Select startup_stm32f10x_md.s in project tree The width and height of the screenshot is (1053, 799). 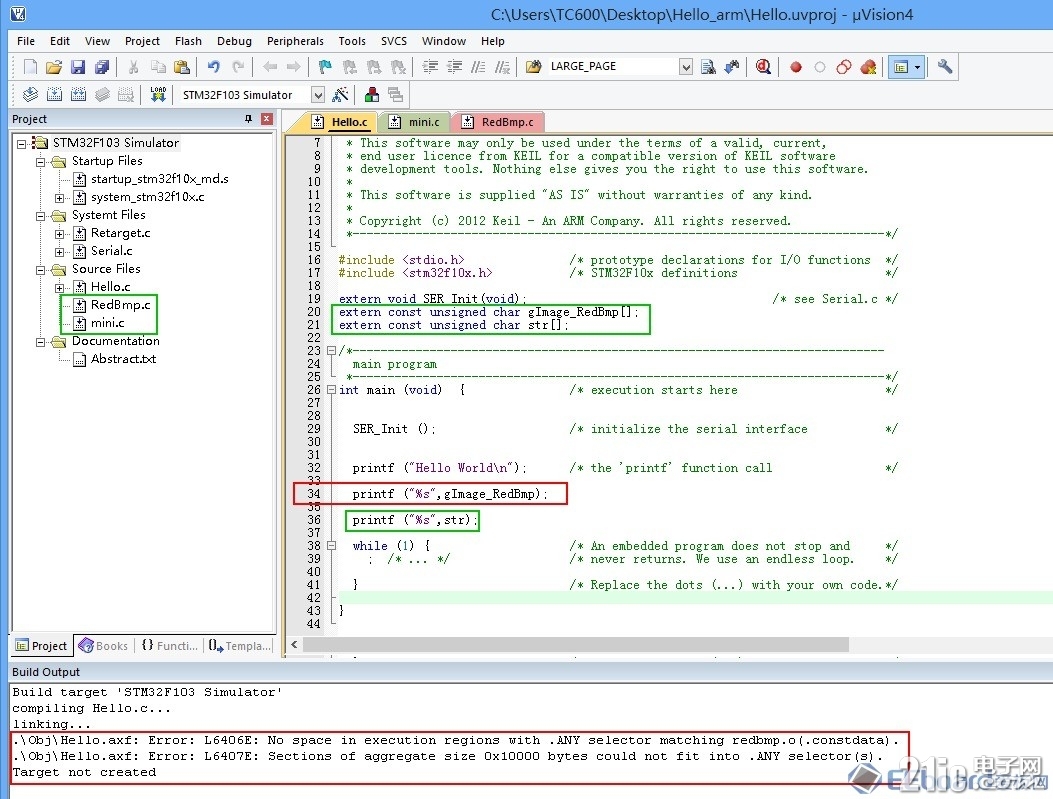[x=159, y=179]
